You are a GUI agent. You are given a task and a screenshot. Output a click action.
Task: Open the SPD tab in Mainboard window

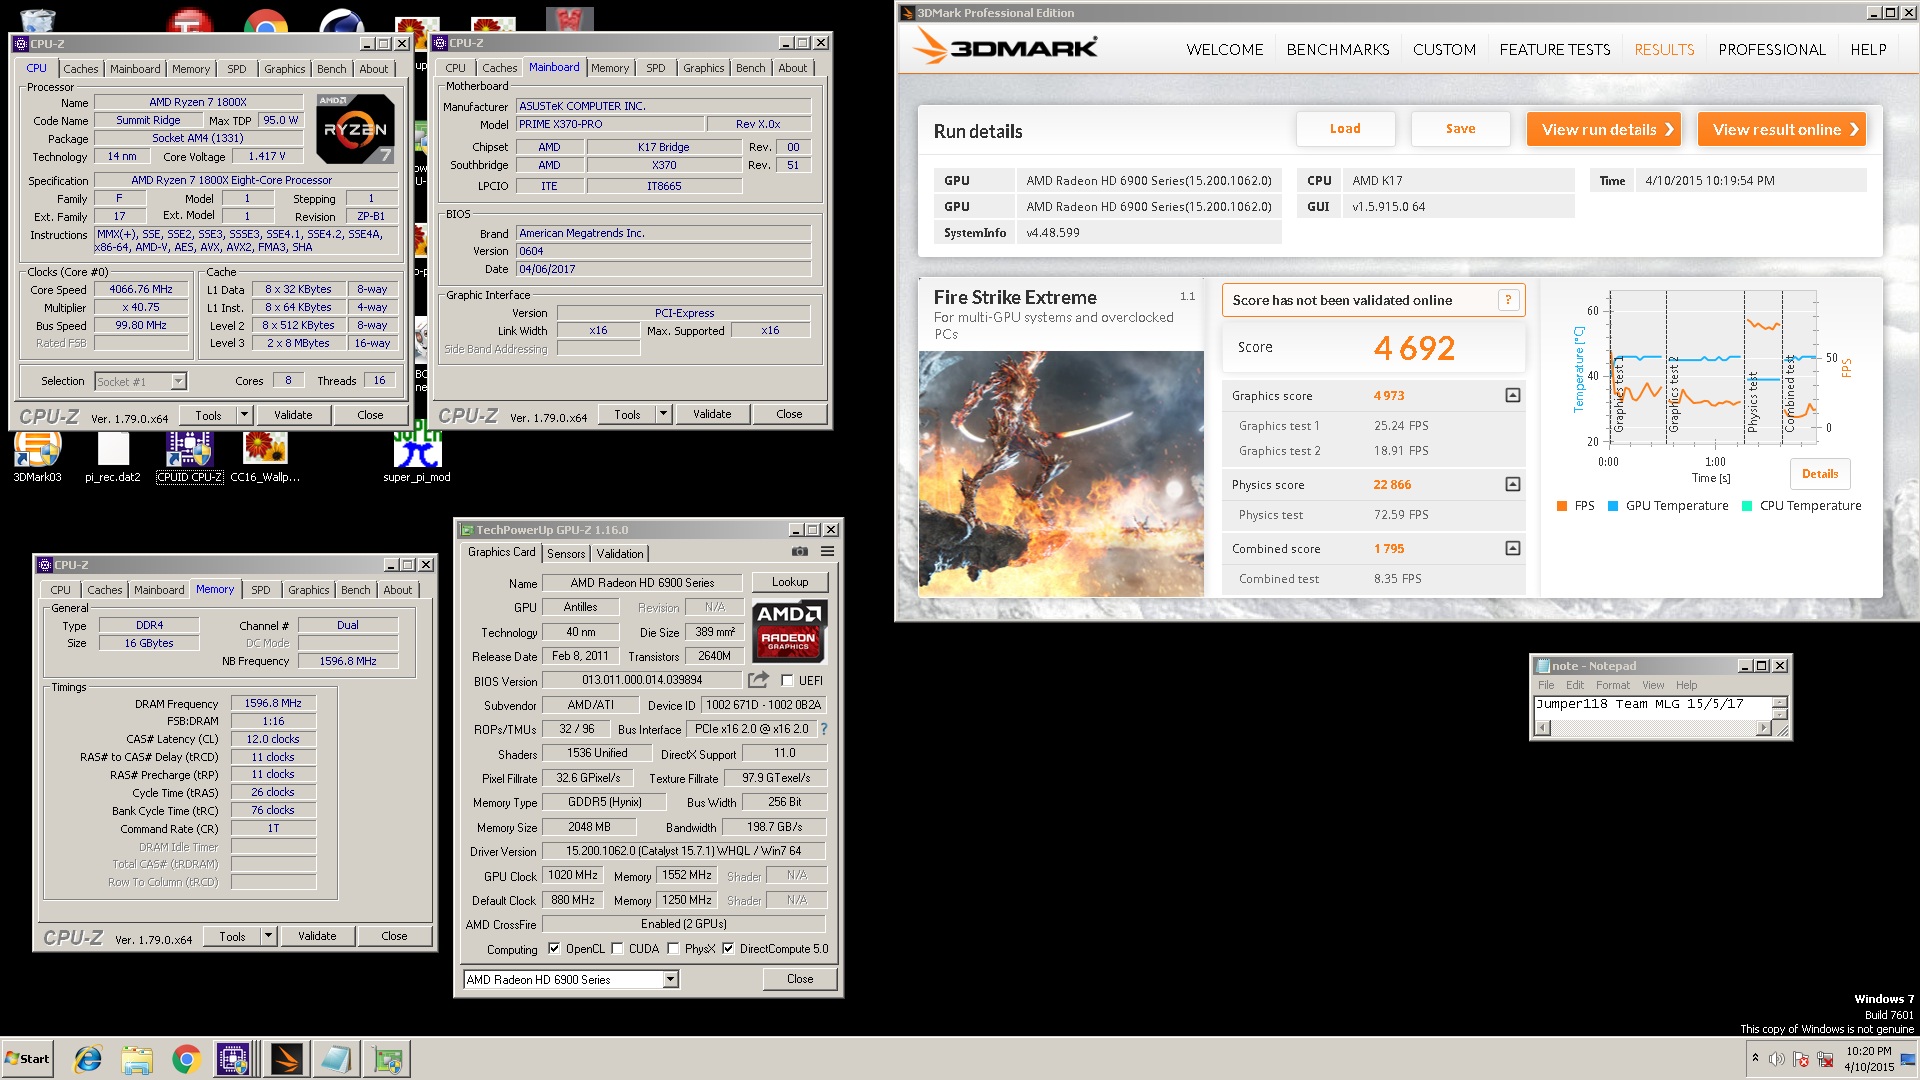point(655,68)
